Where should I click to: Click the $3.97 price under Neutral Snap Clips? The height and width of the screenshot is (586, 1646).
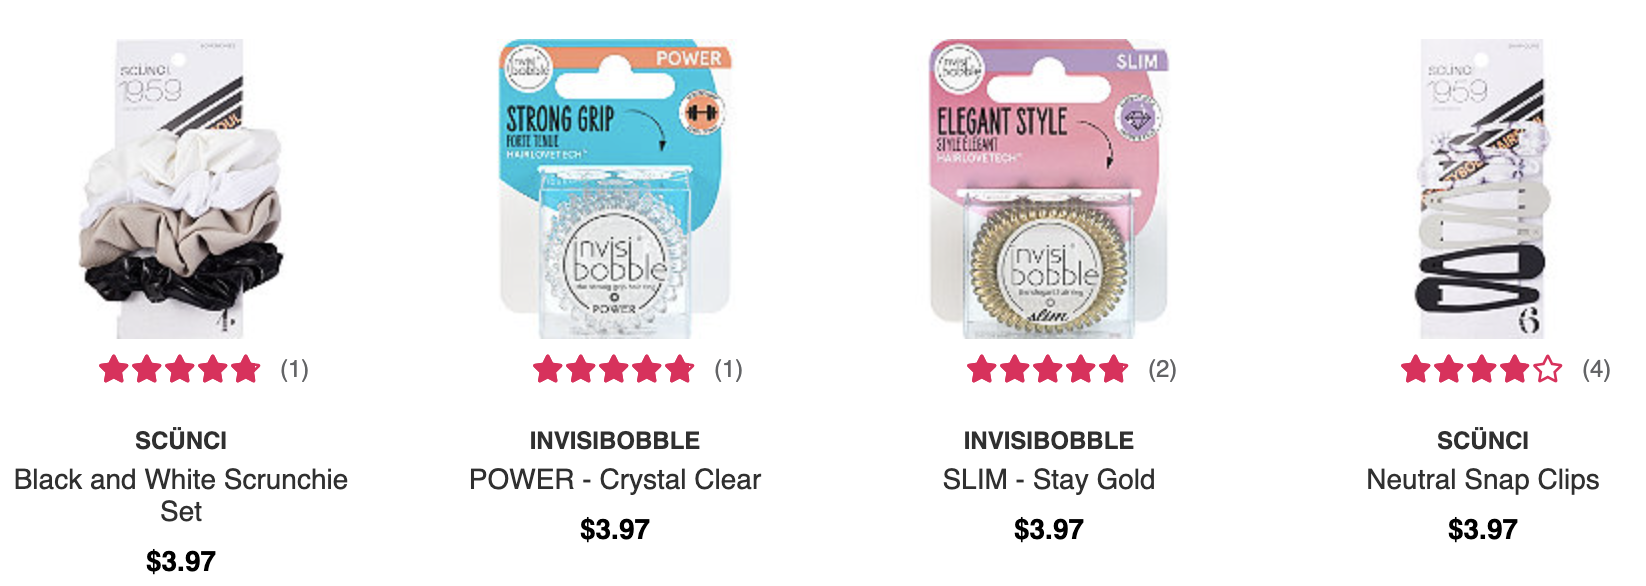point(1483,529)
